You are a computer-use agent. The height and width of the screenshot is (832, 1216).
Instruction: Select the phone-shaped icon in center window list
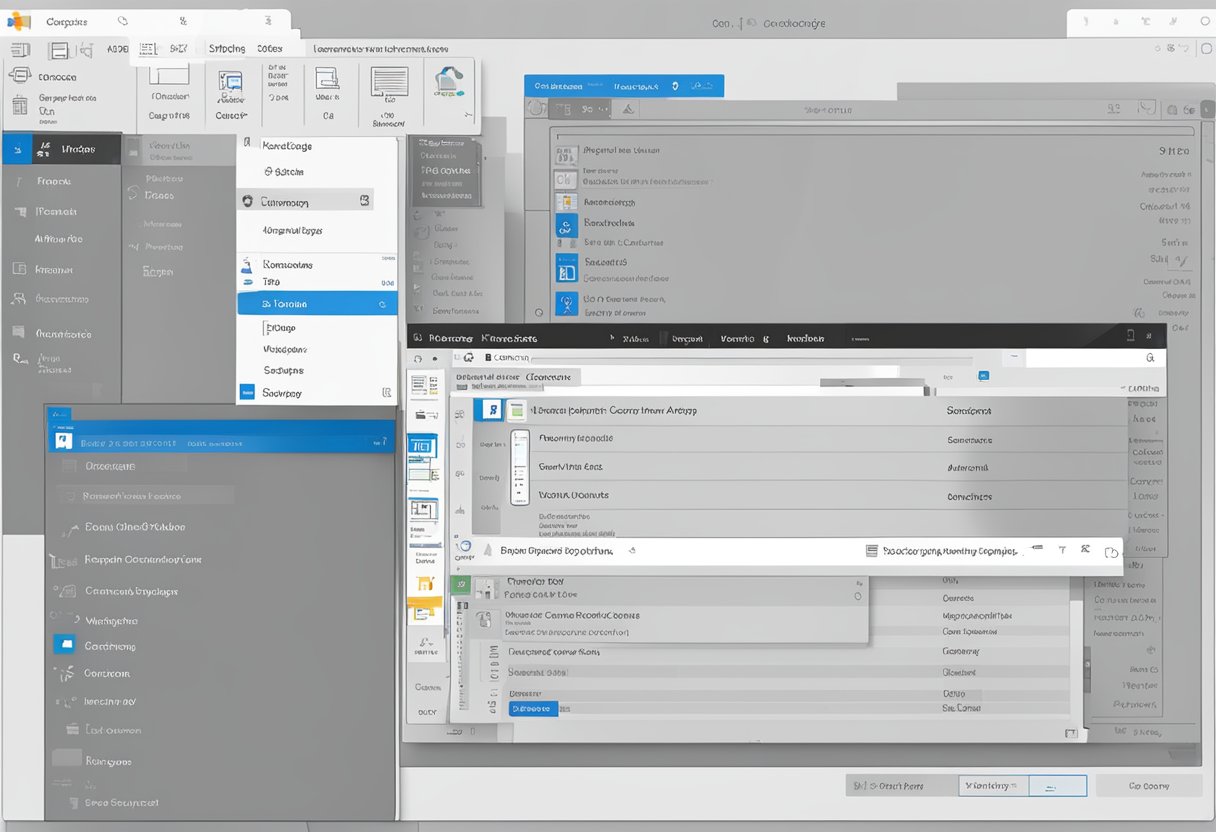pyautogui.click(x=518, y=467)
